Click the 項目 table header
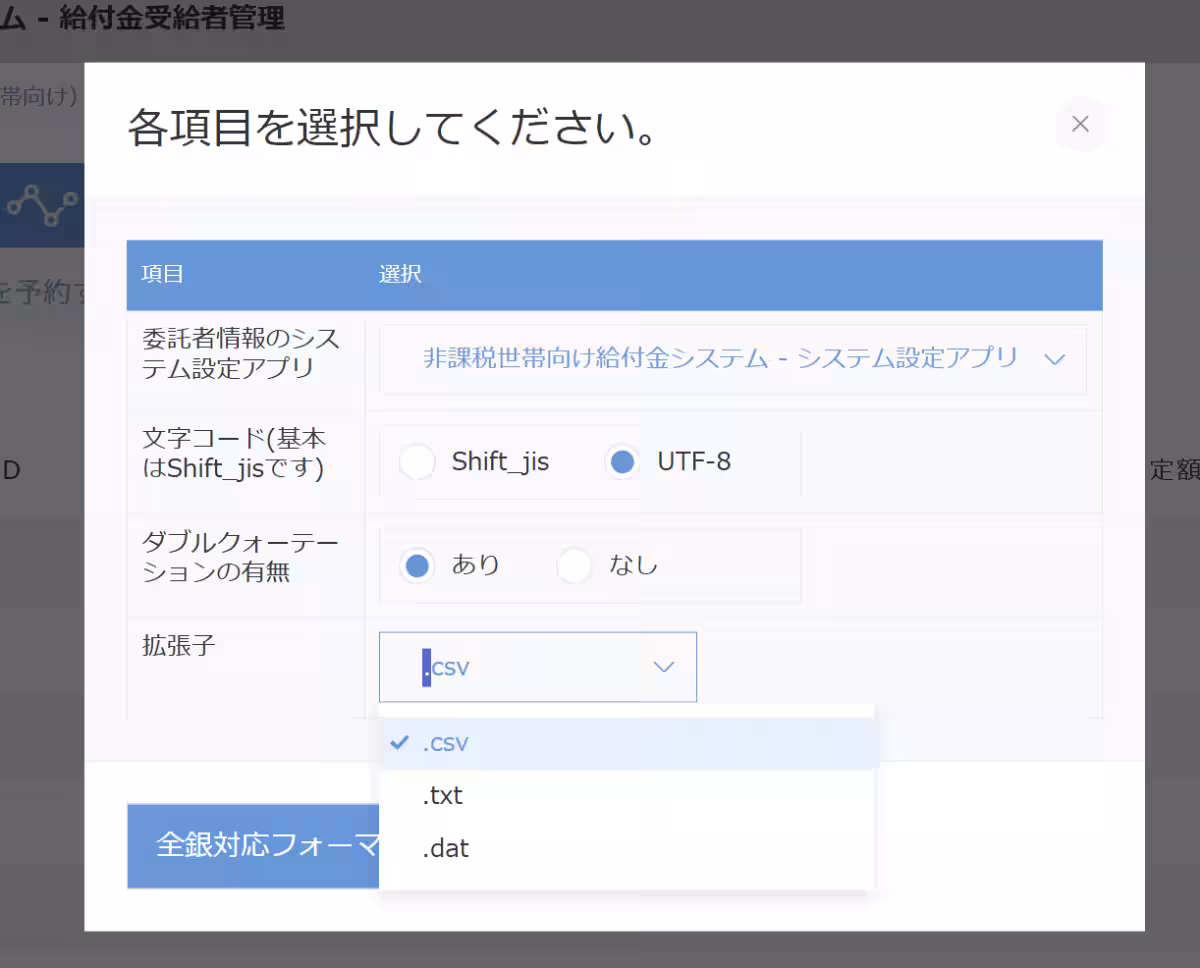Image resolution: width=1200 pixels, height=968 pixels. tap(161, 274)
